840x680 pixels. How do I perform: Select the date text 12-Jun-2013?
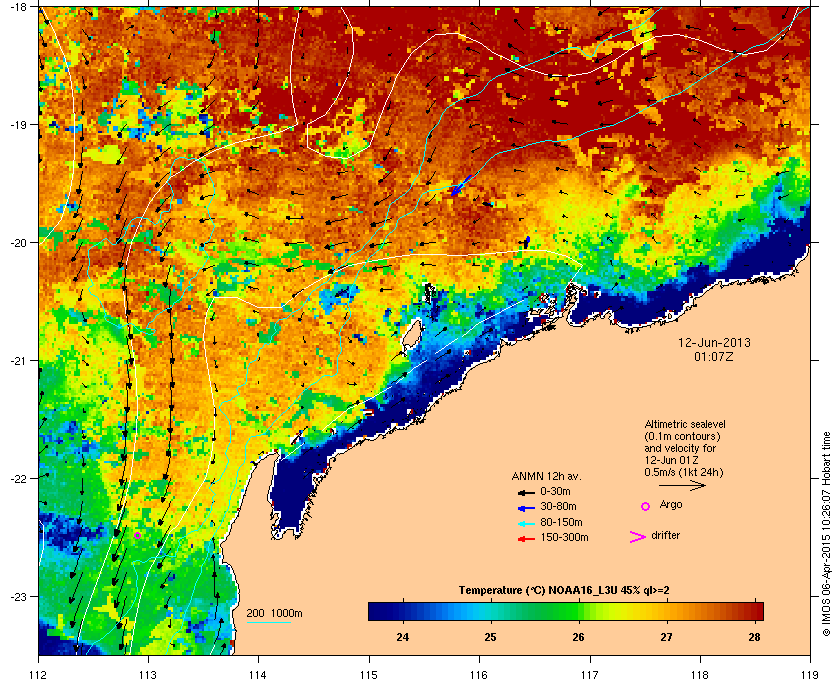(714, 343)
